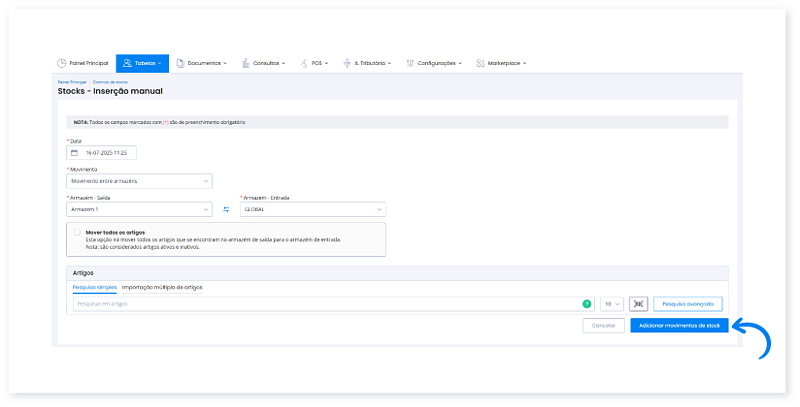Screen dimensions: 800x407
Task: Click the barcode scanner icon button
Action: [639, 303]
